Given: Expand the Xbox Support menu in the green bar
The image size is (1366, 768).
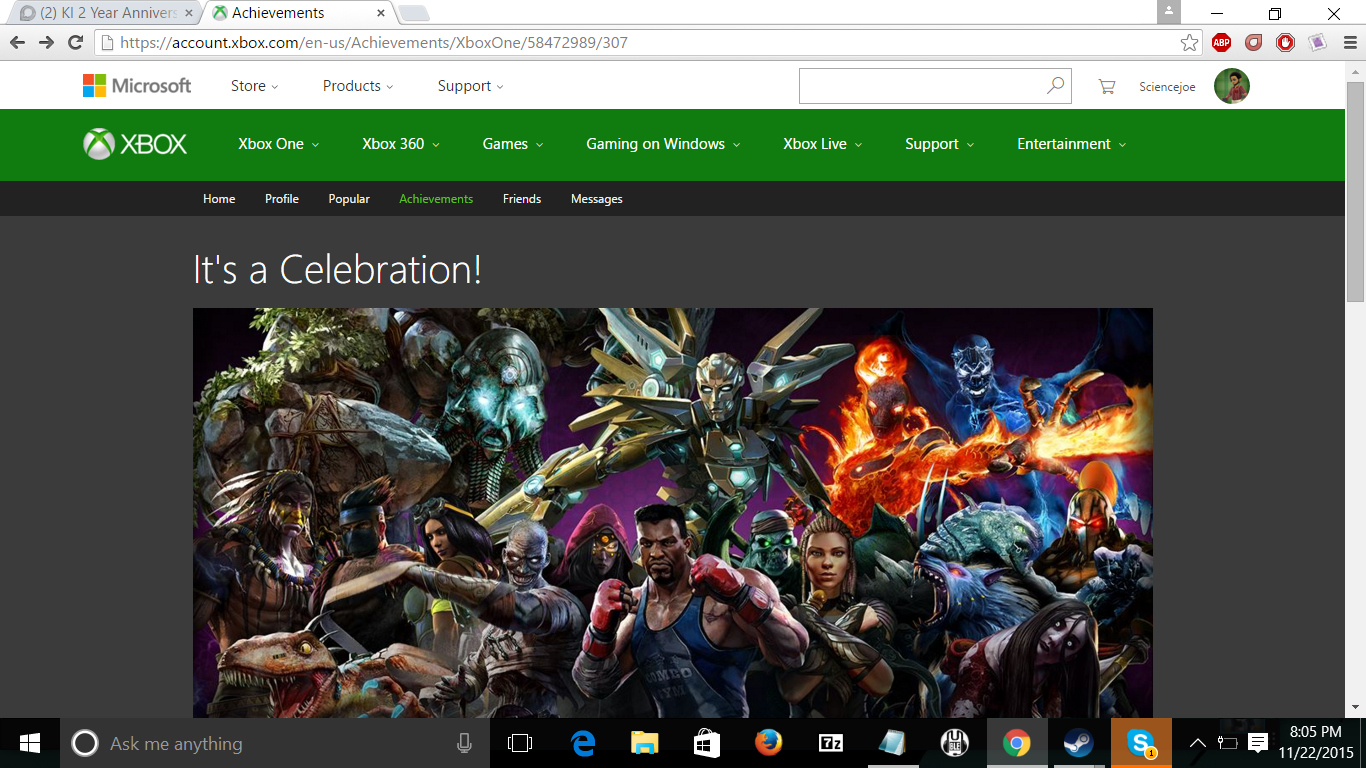Looking at the screenshot, I should [x=939, y=144].
